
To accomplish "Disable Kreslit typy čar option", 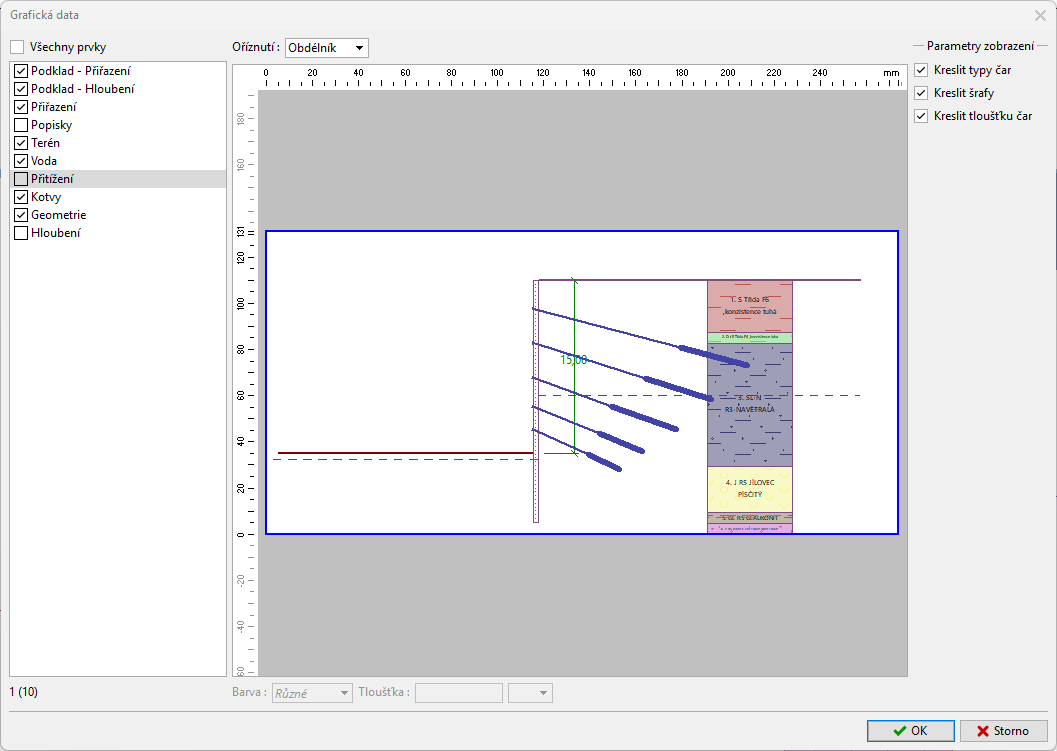I will coord(921,70).
